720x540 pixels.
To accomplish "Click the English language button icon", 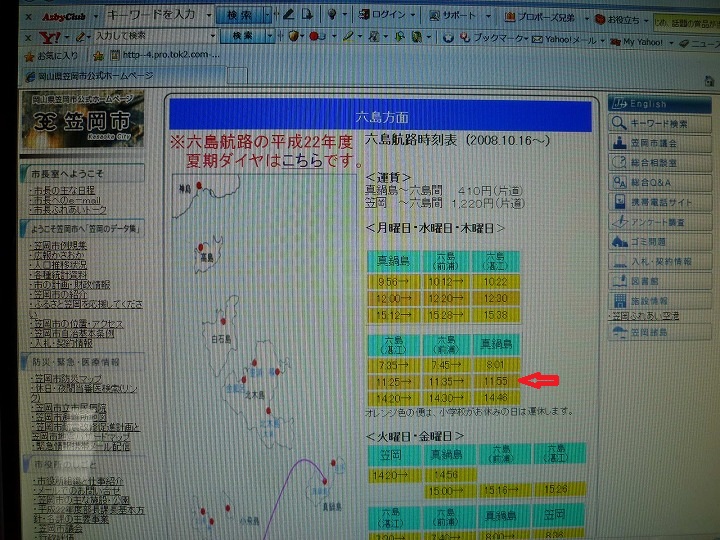I will 619,104.
